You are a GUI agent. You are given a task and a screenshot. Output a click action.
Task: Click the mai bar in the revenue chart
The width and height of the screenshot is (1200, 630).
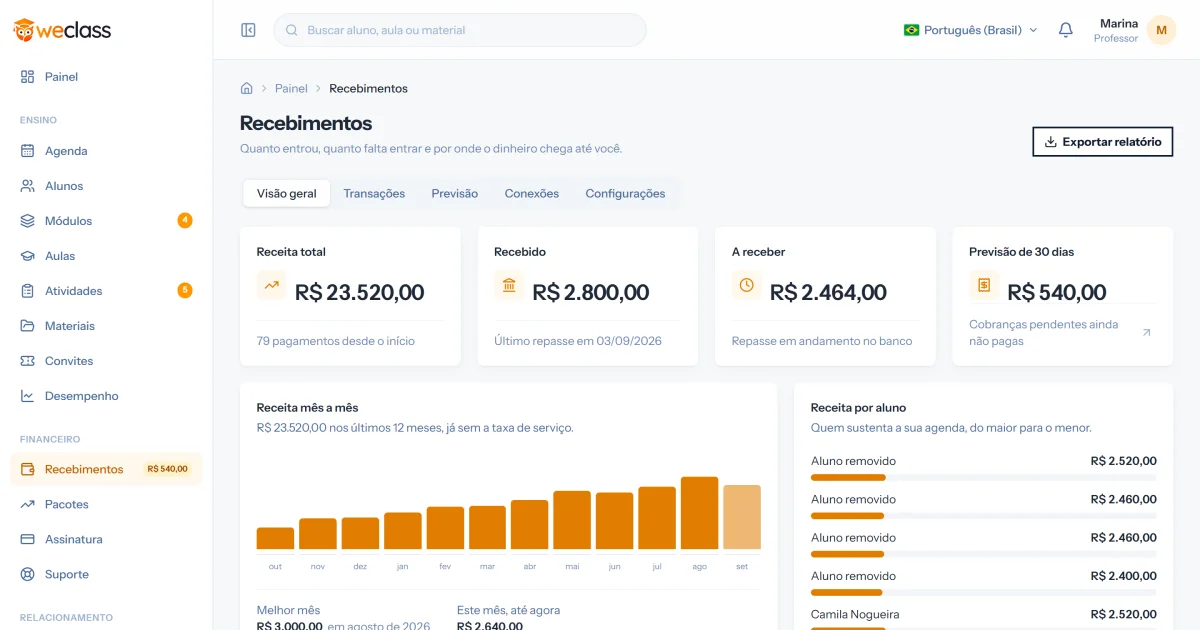pyautogui.click(x=572, y=520)
